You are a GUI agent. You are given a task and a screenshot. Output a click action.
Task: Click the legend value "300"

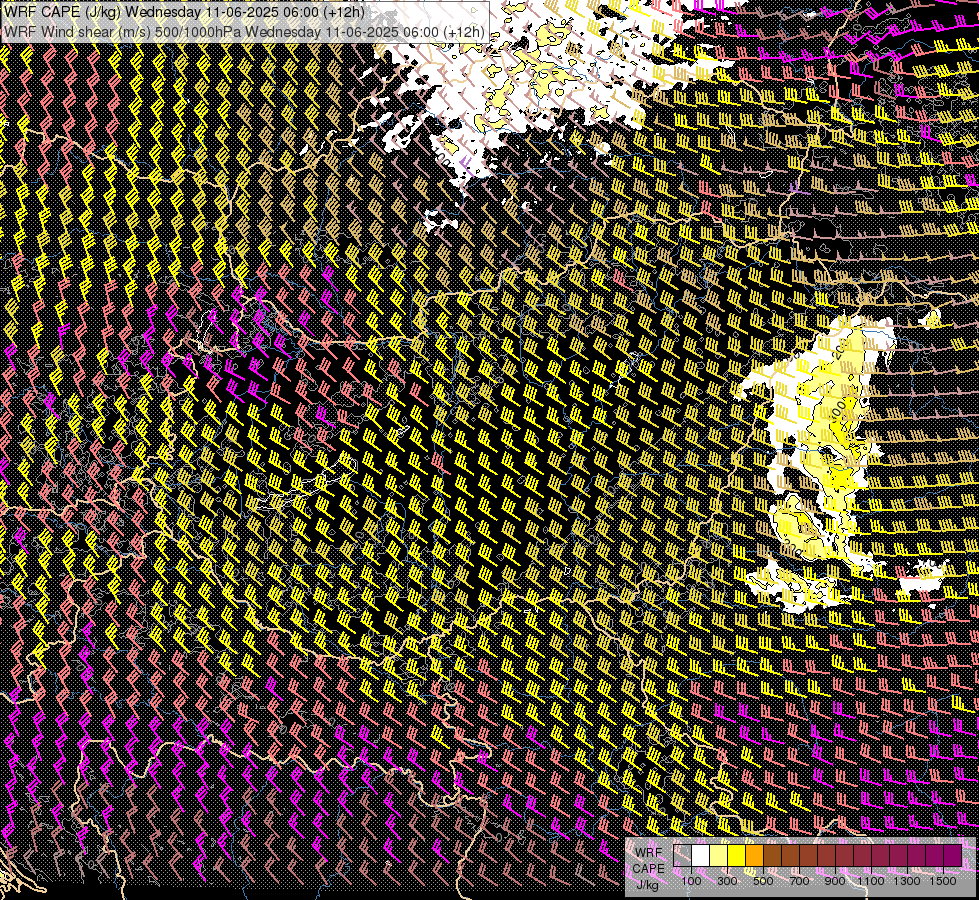(727, 881)
